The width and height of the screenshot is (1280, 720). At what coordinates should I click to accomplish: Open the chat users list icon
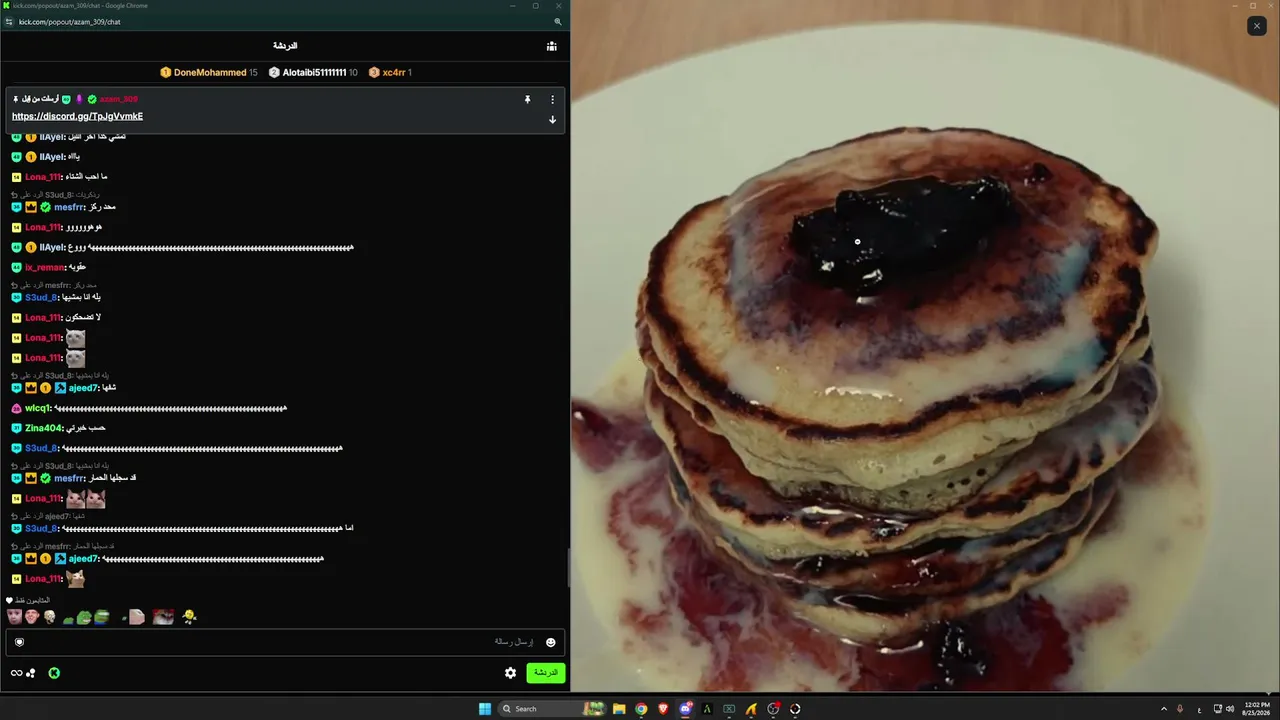[x=551, y=46]
